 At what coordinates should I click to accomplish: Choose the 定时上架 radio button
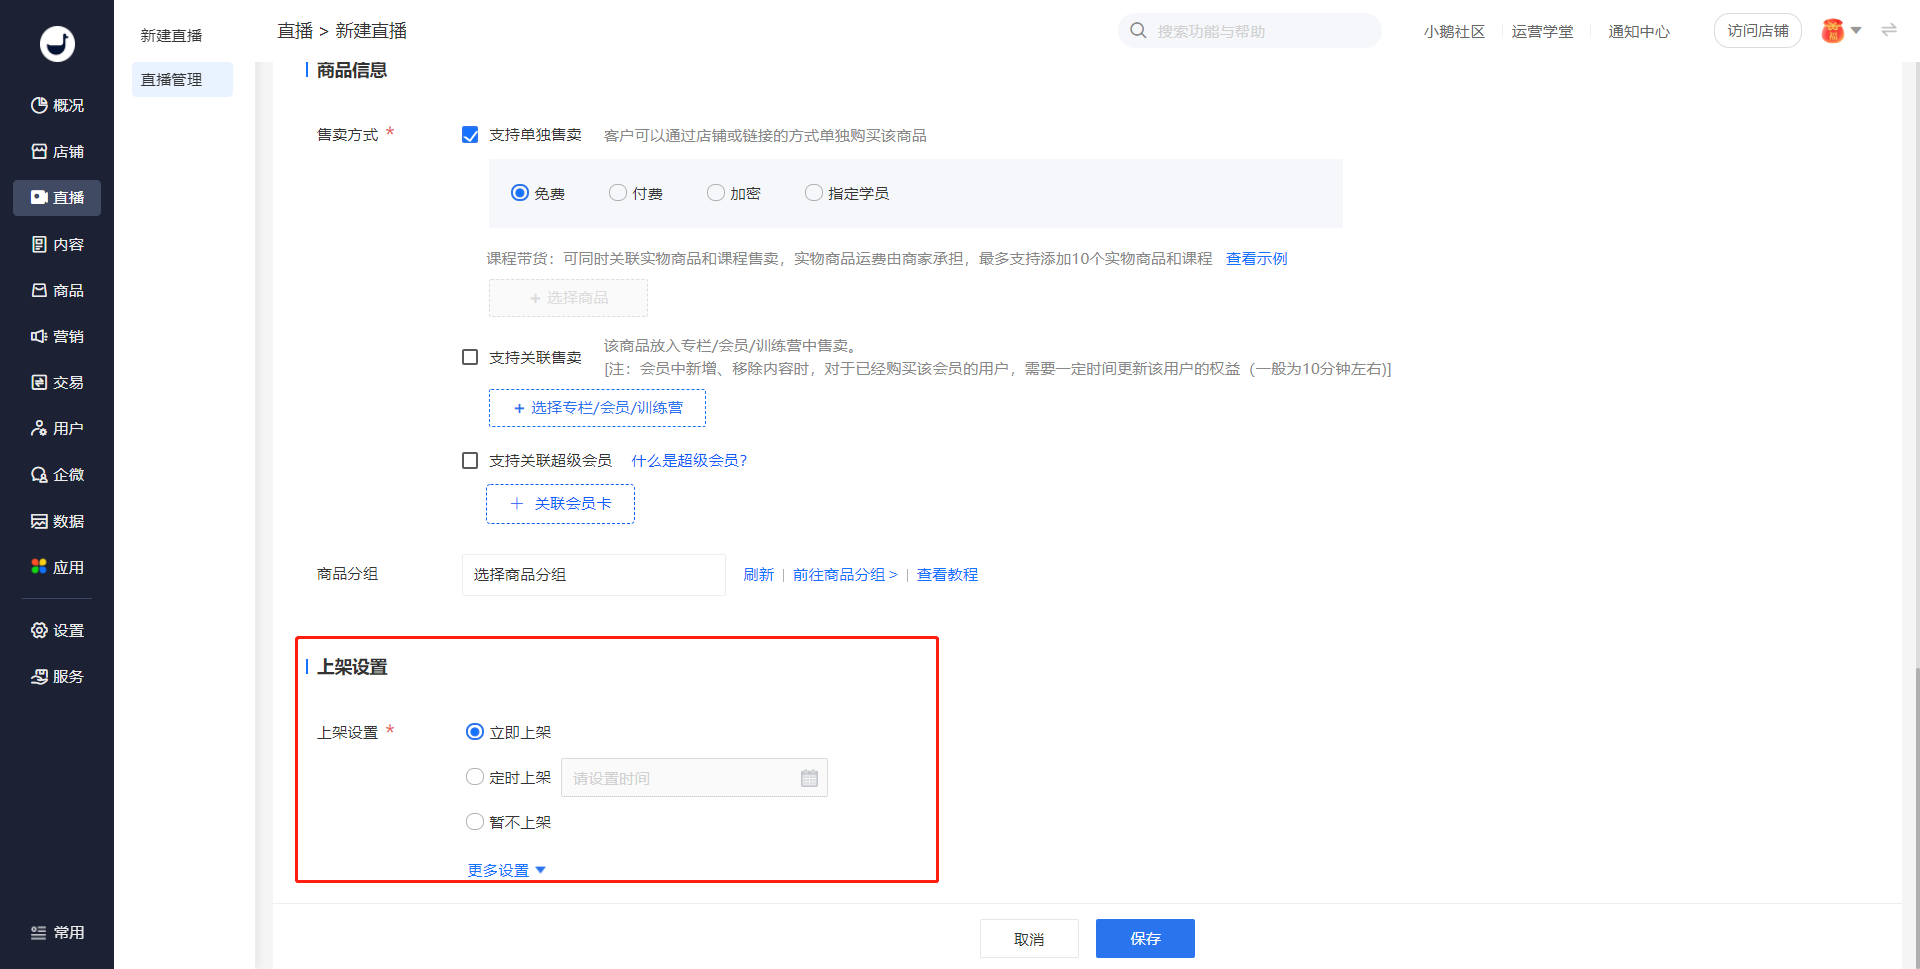(475, 777)
